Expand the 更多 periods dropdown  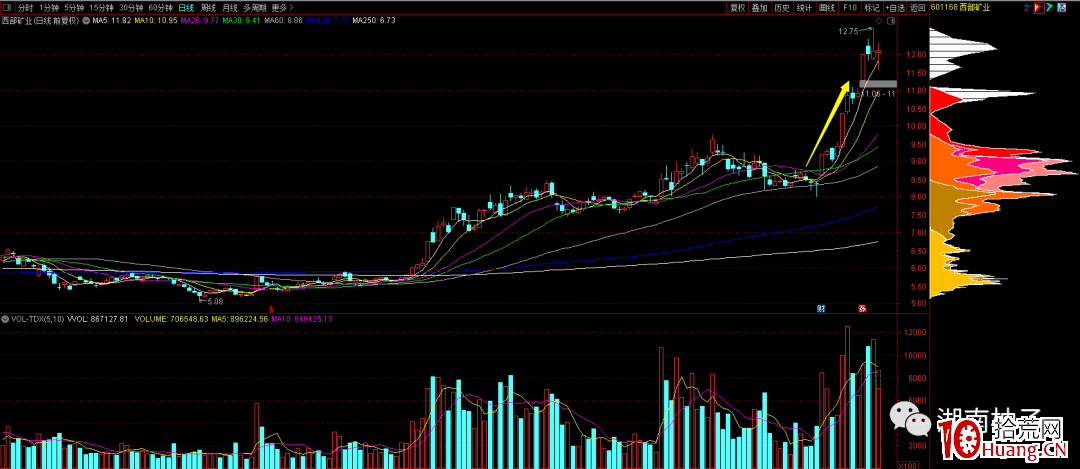point(279,7)
